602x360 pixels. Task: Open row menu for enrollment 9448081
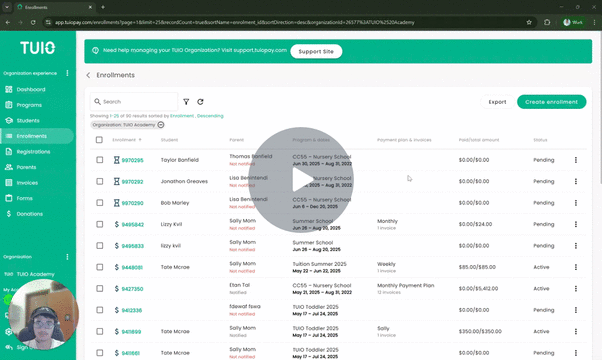coord(576,268)
